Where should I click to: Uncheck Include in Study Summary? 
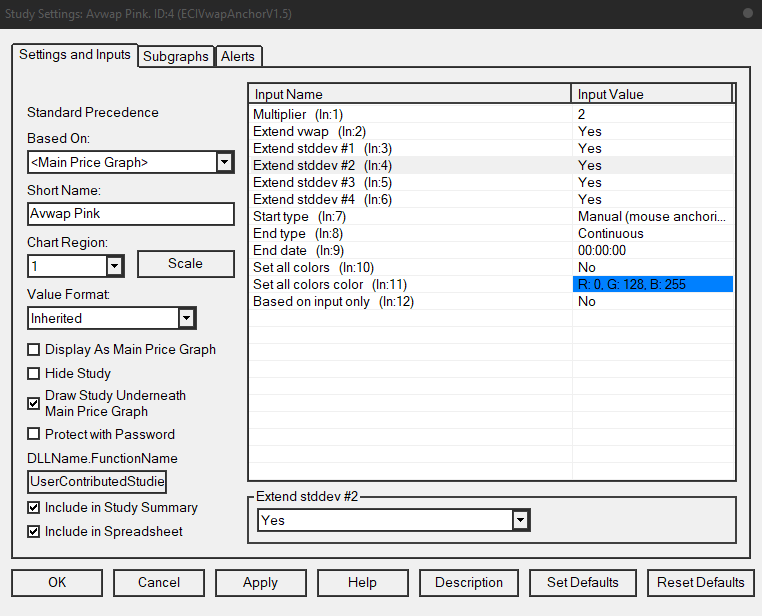point(34,508)
